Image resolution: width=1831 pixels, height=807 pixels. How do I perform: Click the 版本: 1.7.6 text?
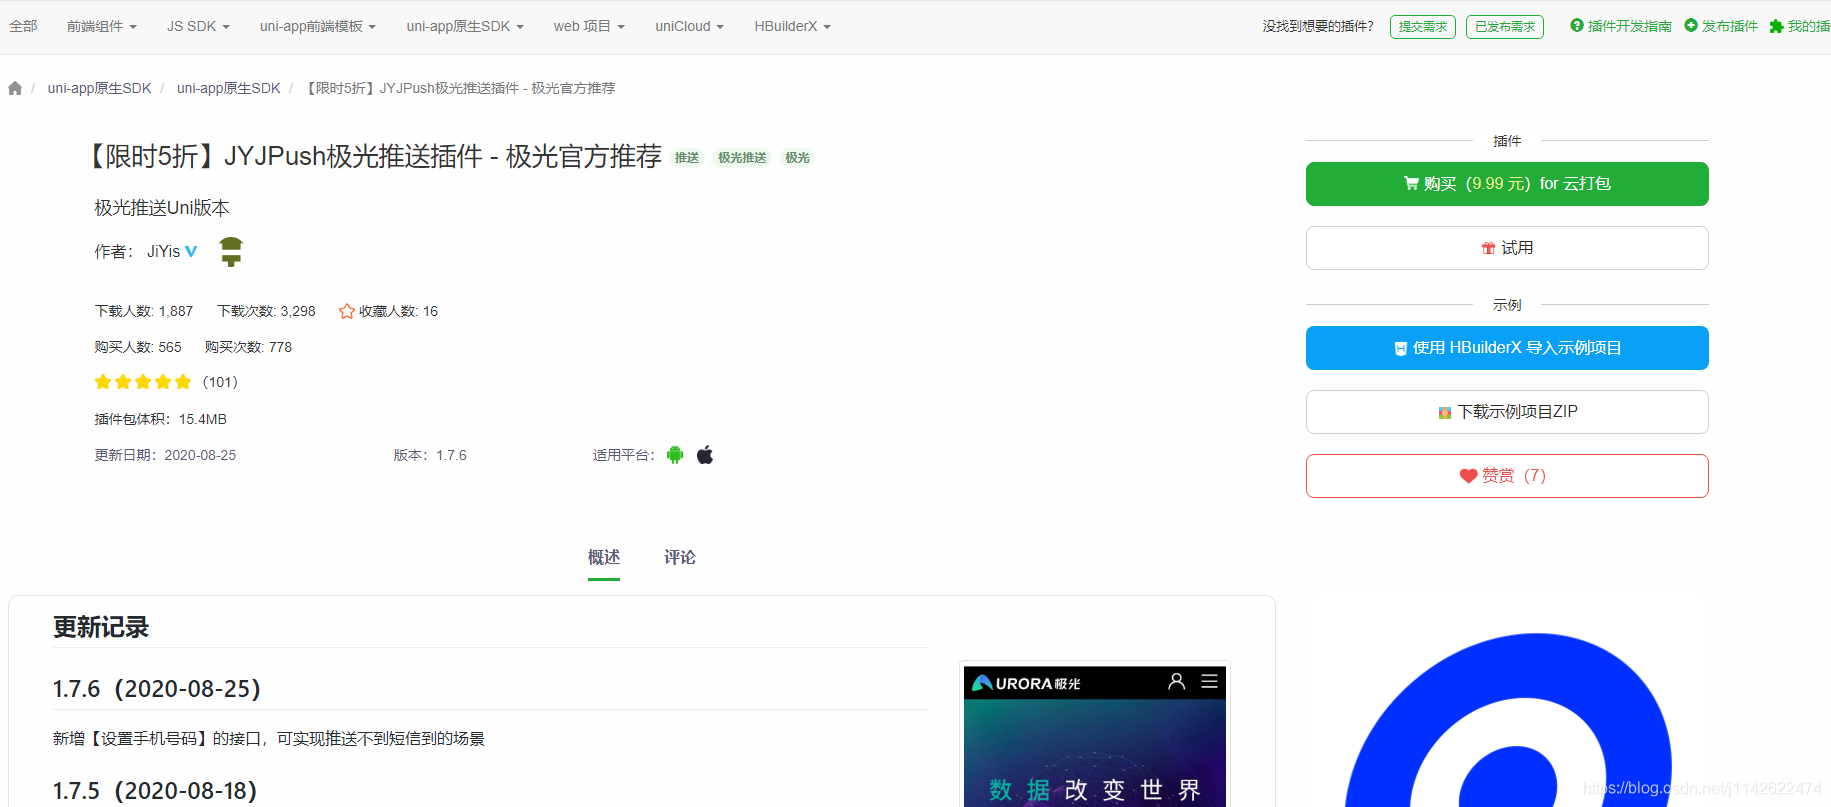coord(430,455)
